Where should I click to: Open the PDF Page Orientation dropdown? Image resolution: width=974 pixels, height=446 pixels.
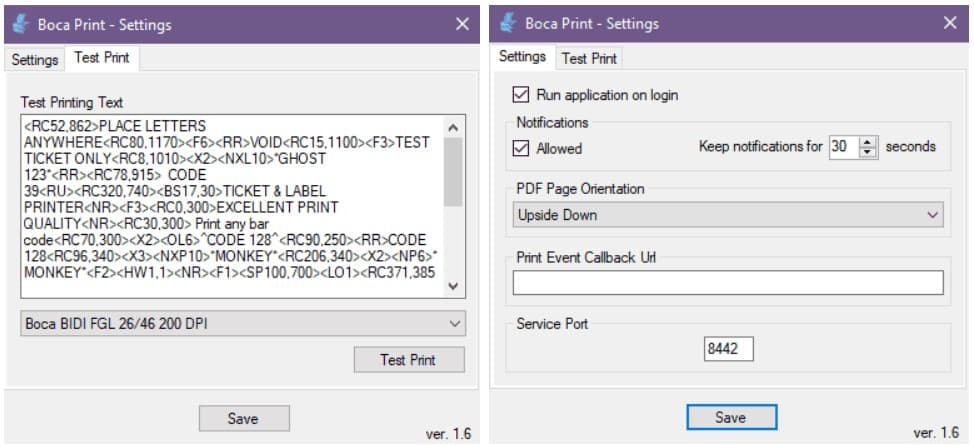point(727,215)
